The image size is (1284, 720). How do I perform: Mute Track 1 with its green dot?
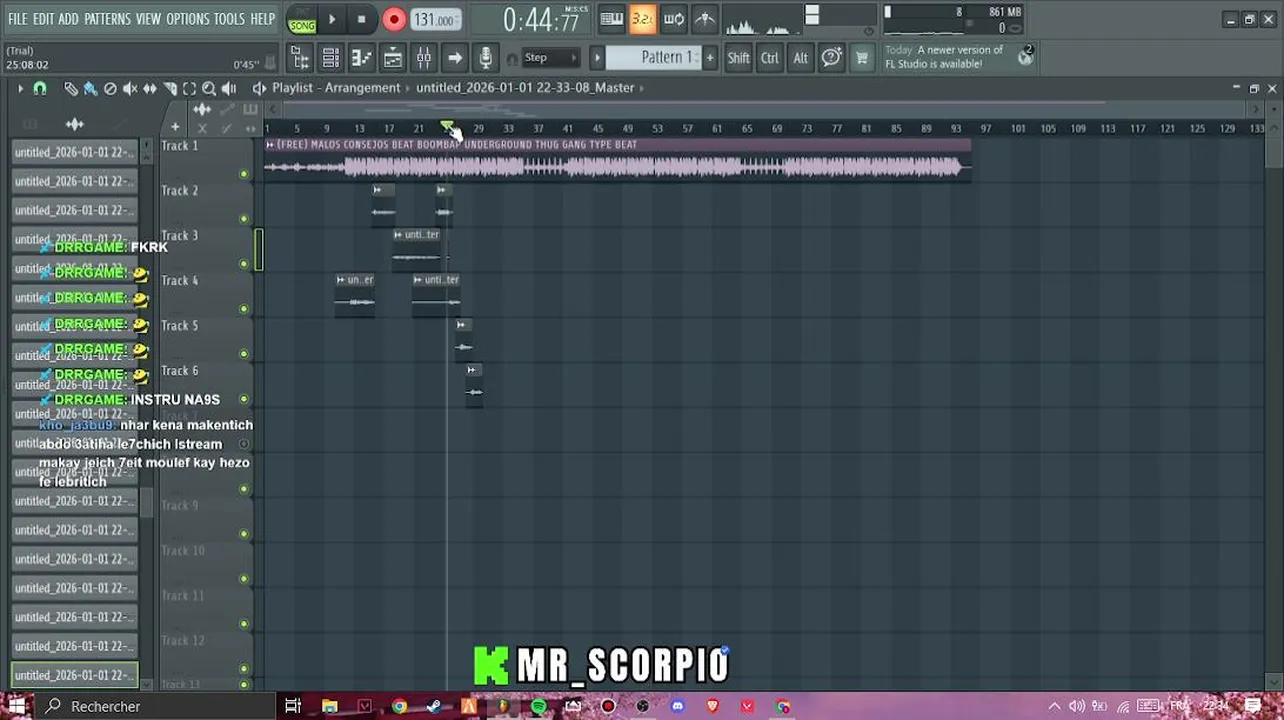pos(244,174)
